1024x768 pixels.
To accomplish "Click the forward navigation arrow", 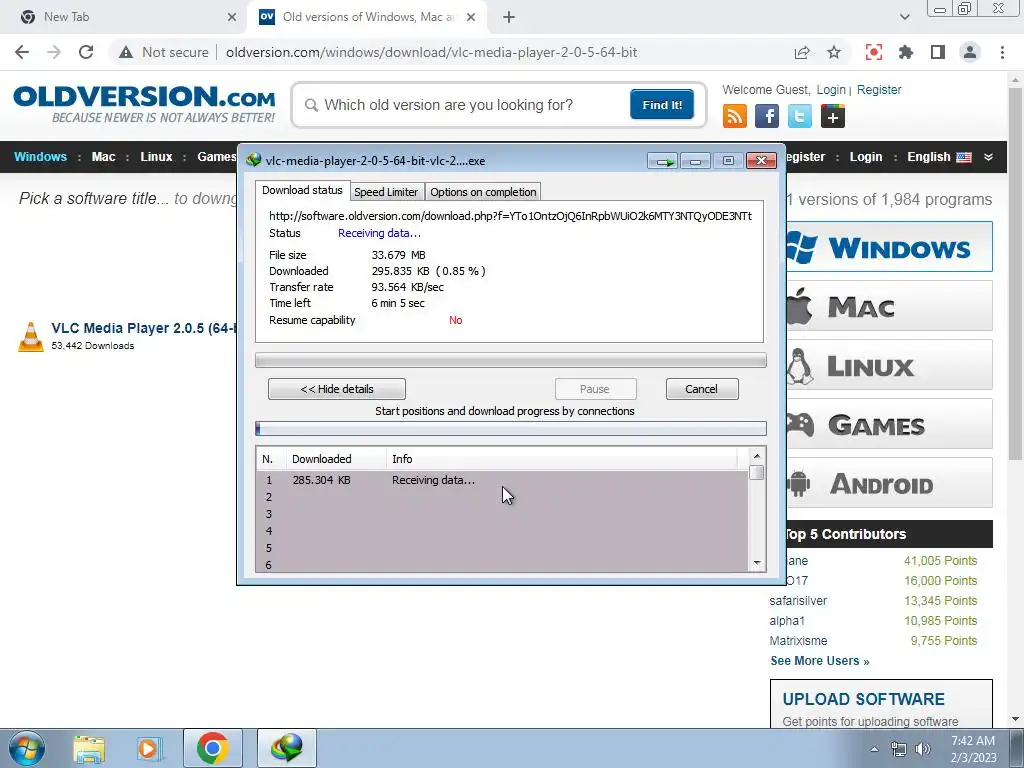I will pos(54,52).
